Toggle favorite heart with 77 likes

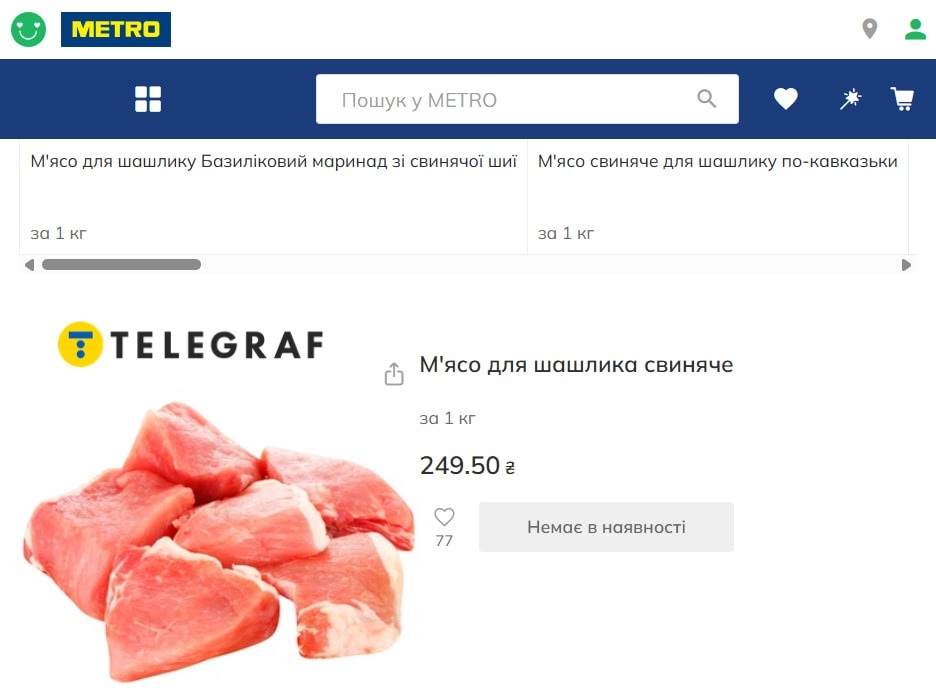pos(444,517)
